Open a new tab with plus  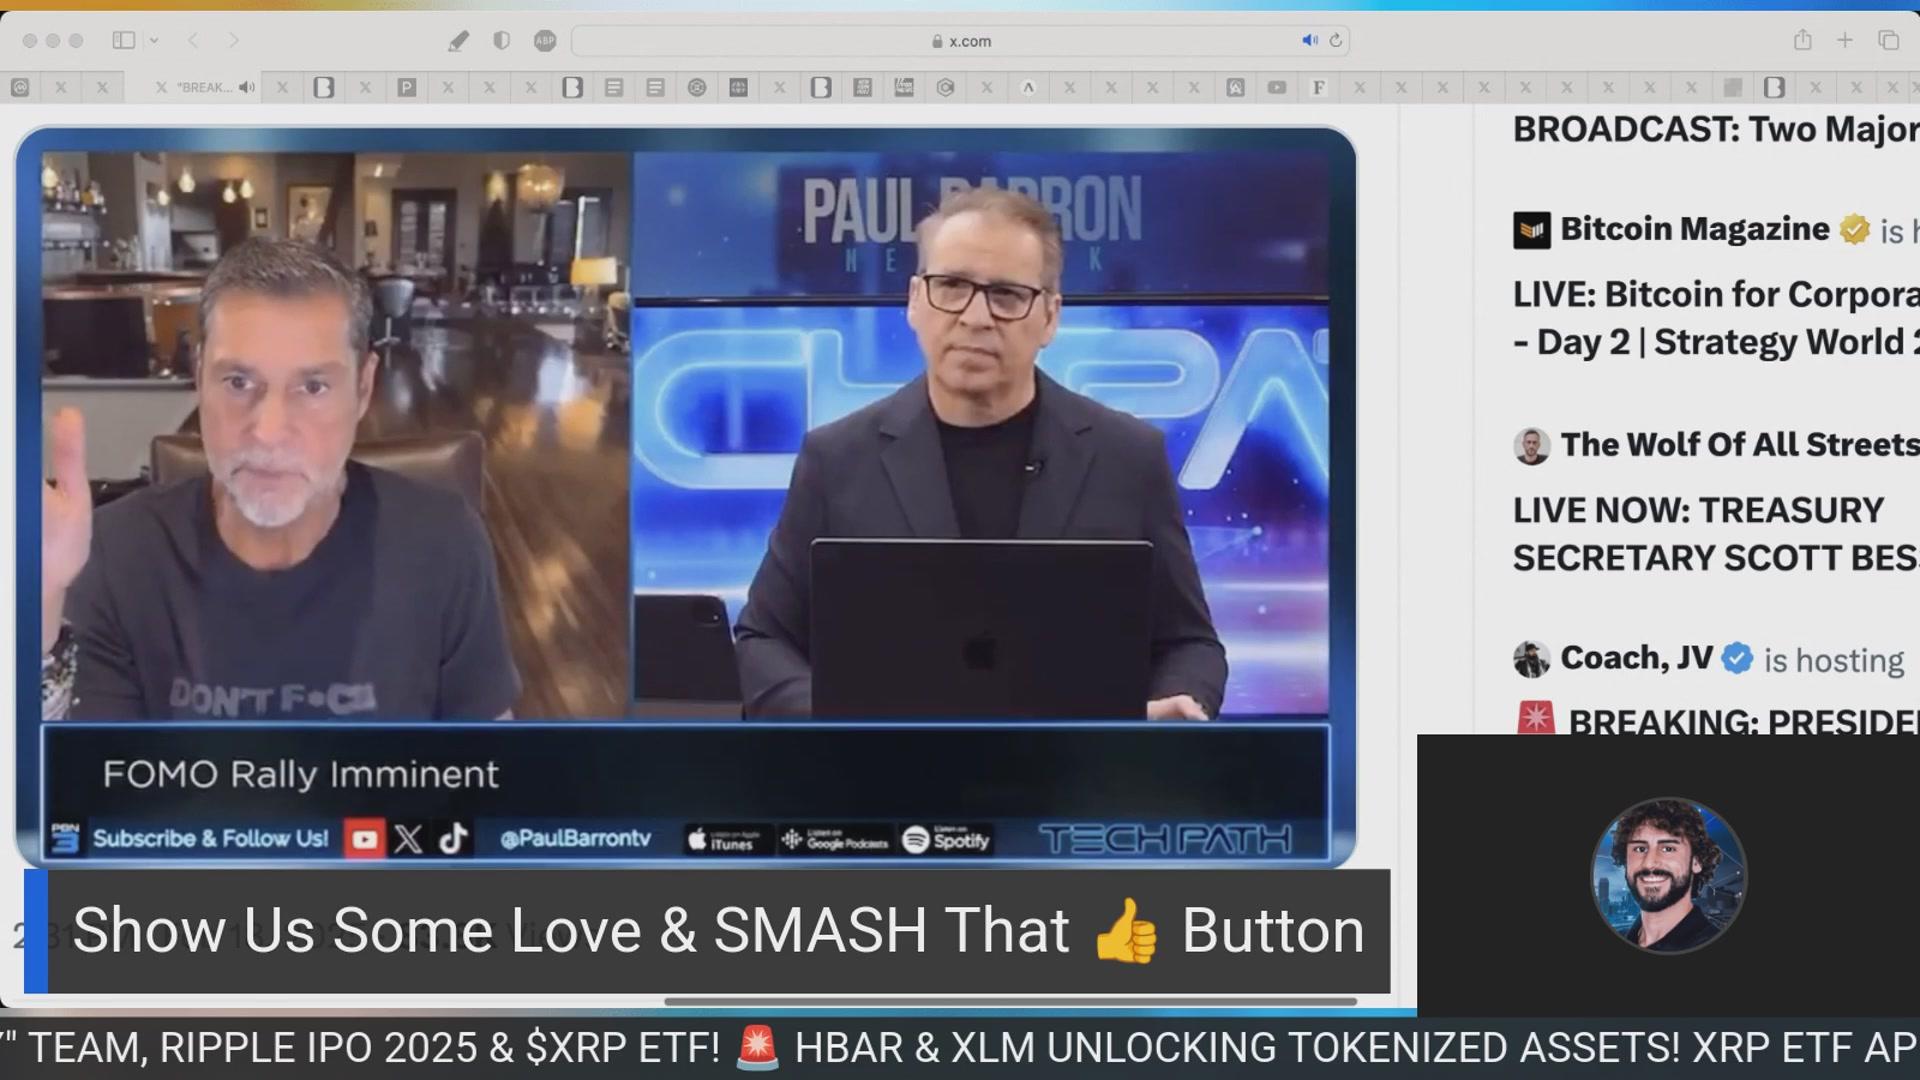[1845, 40]
